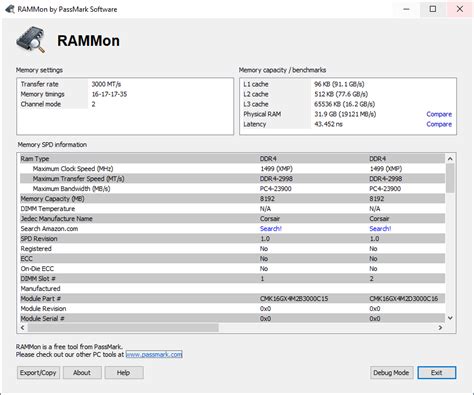Select the On-Die ECC row

232,269
